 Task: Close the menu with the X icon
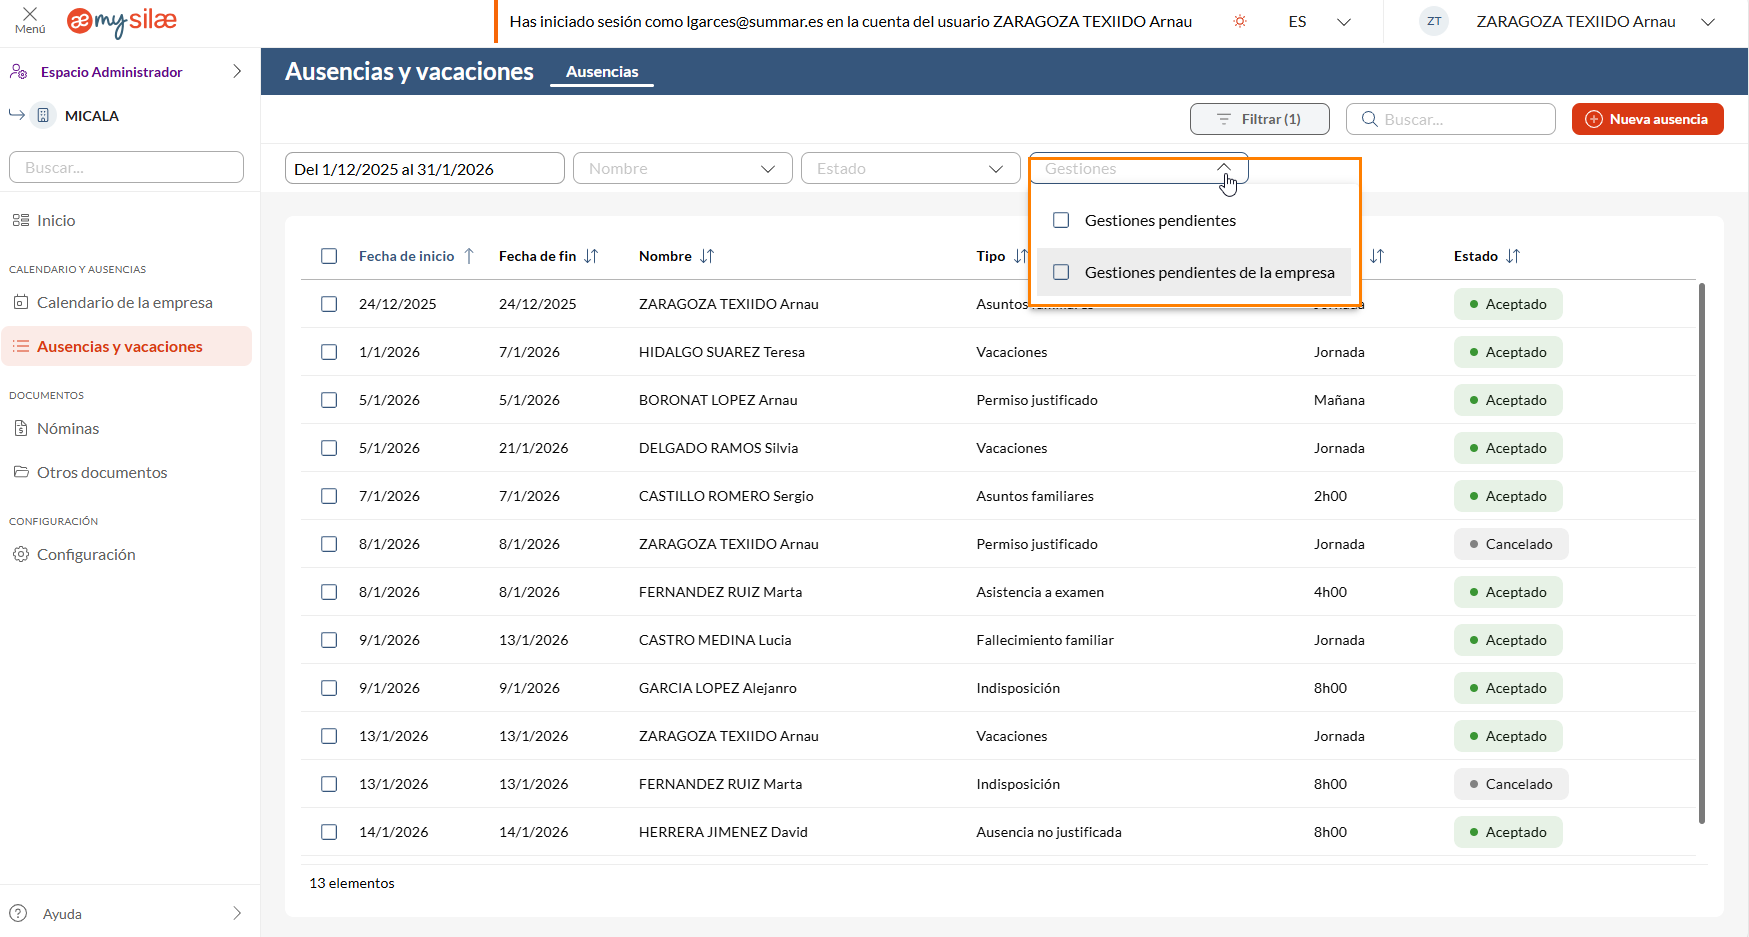point(30,16)
